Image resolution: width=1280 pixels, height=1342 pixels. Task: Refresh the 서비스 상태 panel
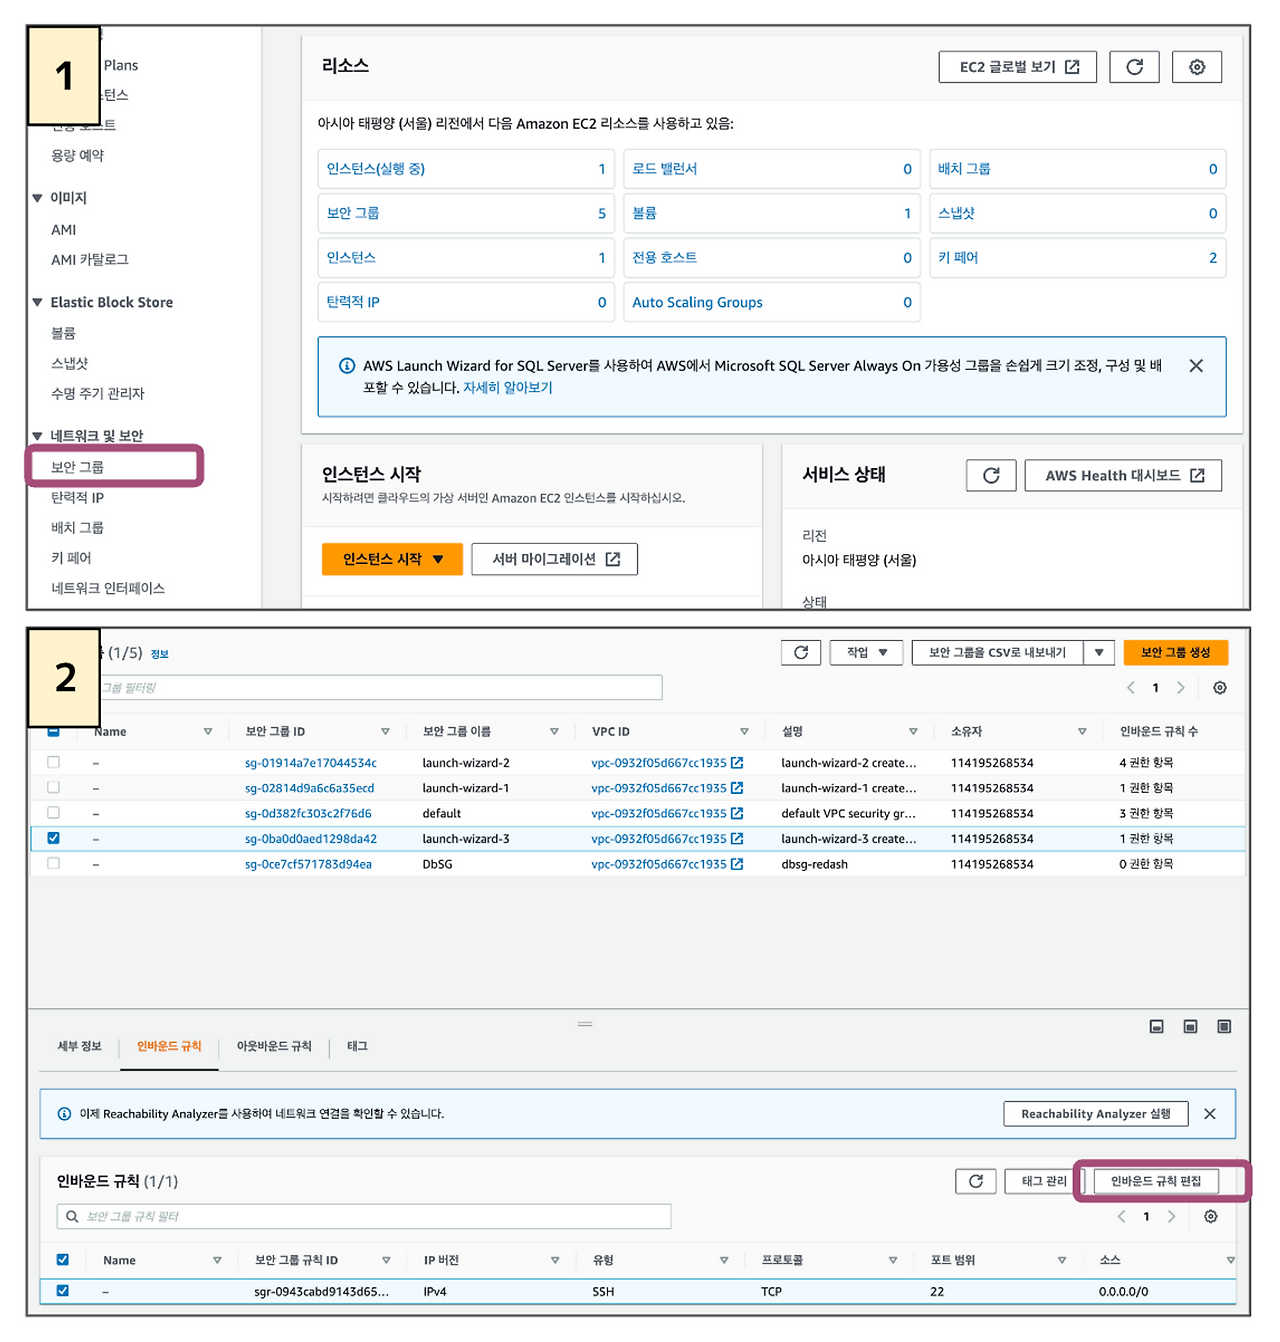click(x=991, y=476)
